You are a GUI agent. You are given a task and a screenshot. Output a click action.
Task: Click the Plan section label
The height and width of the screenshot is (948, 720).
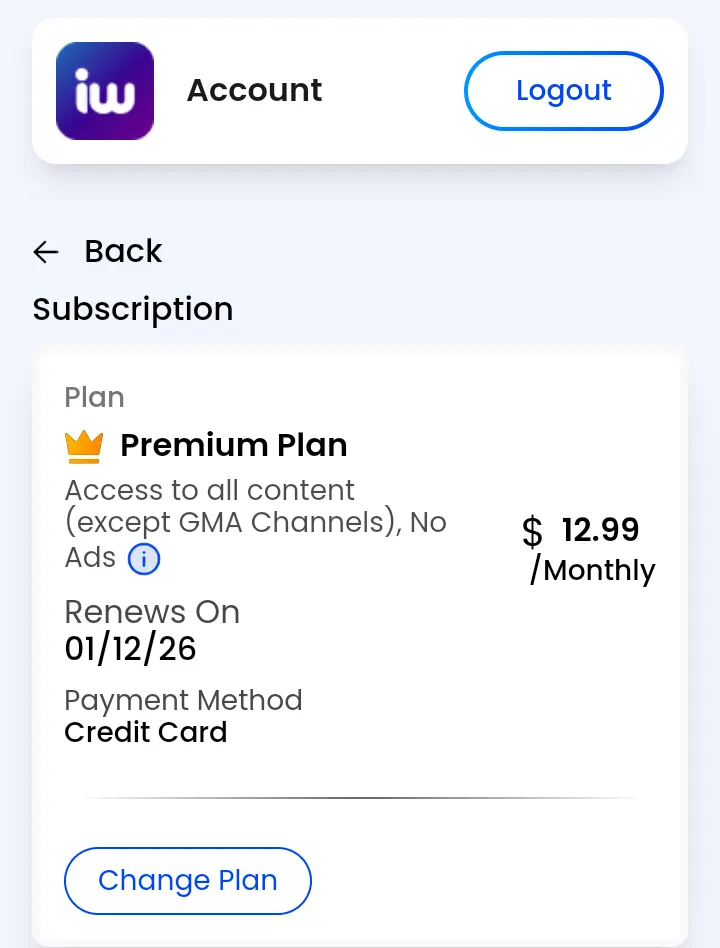[x=94, y=397]
